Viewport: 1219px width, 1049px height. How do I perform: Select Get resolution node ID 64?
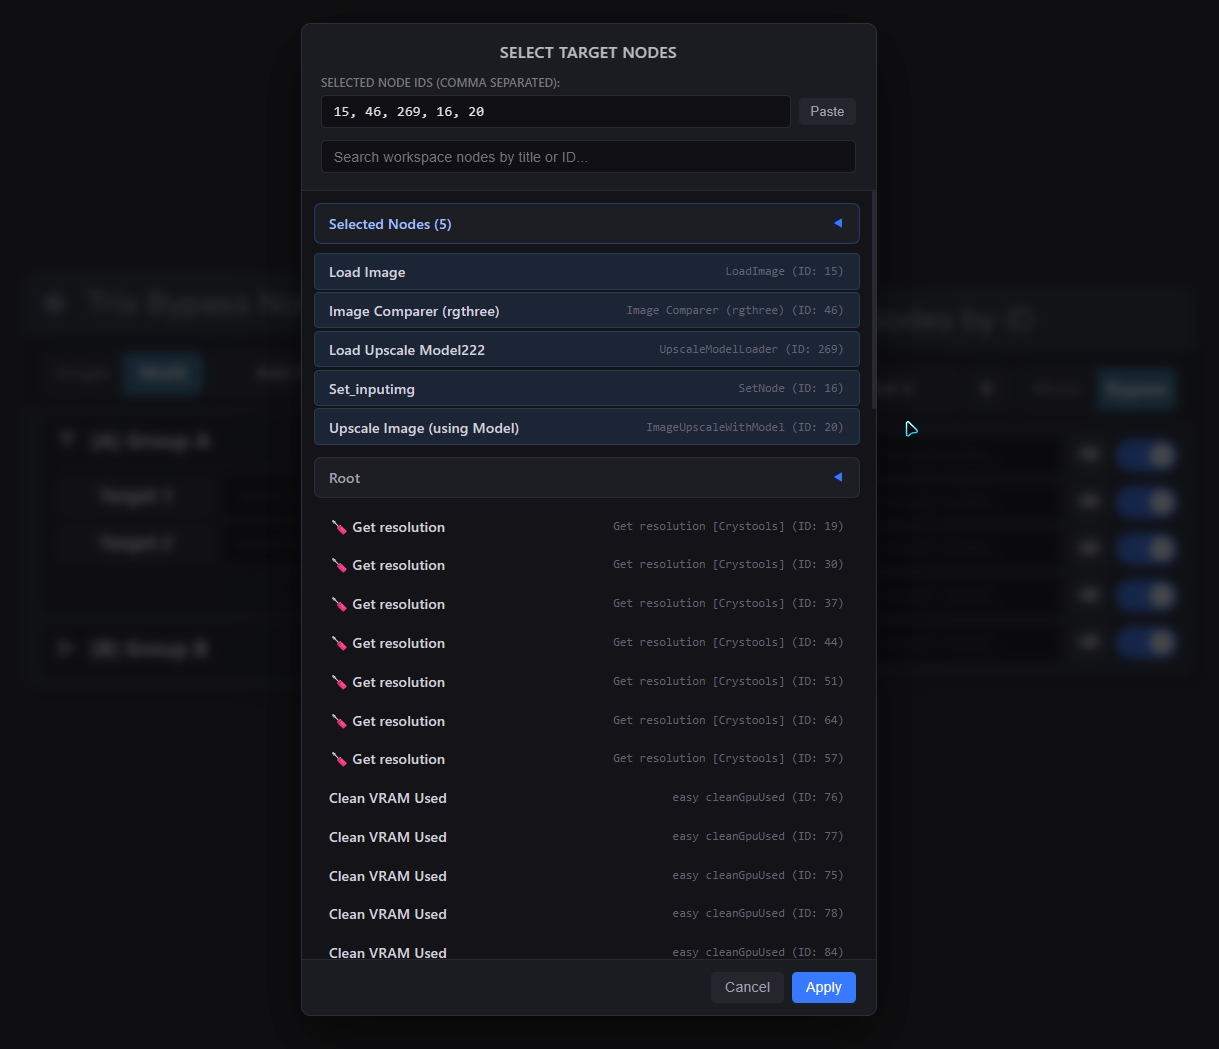coord(587,721)
